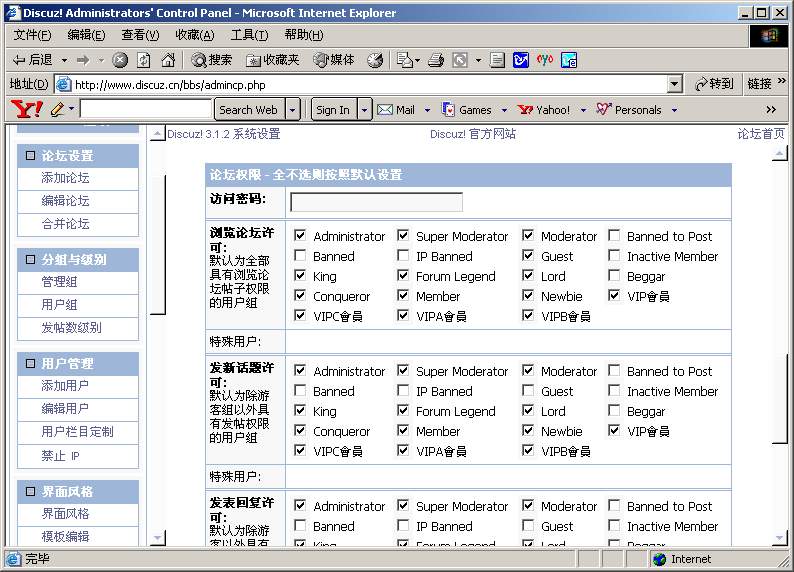794x572 pixels.
Task: Open the address bar dropdown arrow
Action: tap(674, 84)
